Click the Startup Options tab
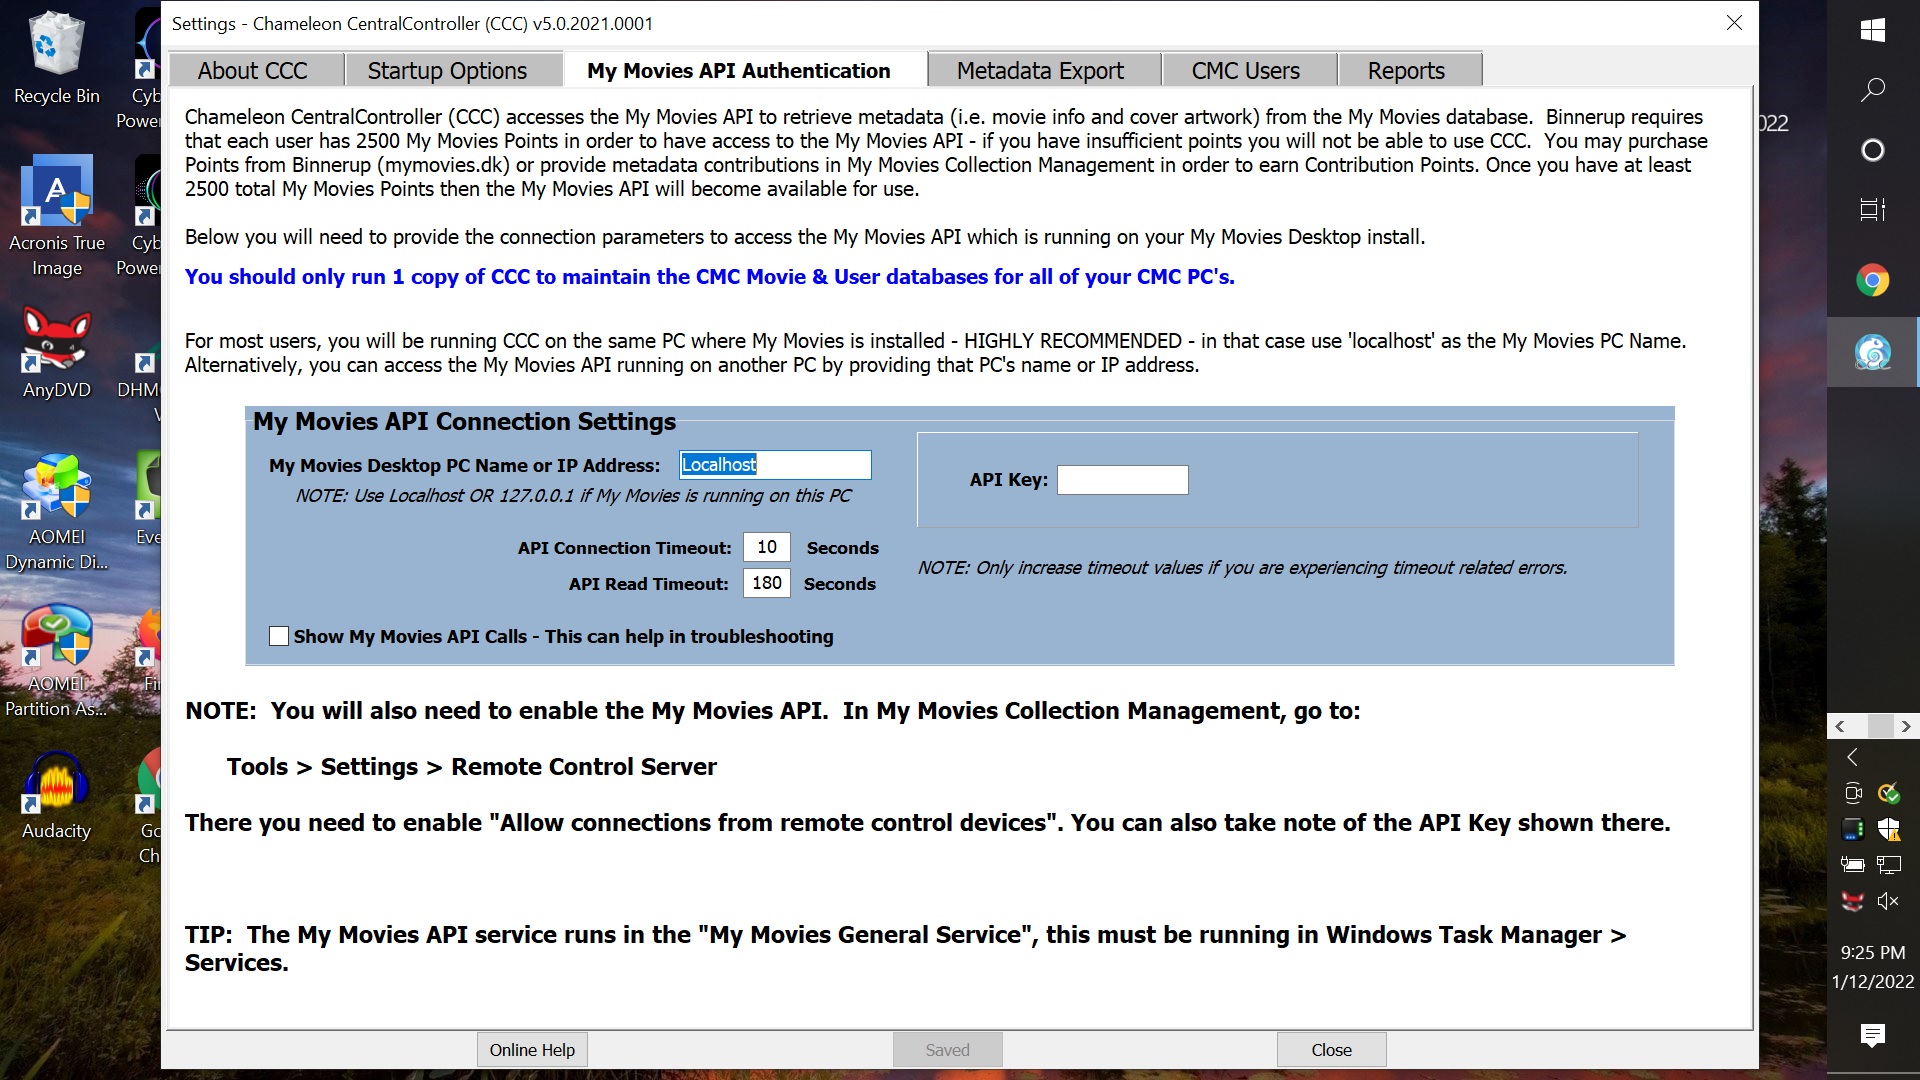 pyautogui.click(x=446, y=70)
